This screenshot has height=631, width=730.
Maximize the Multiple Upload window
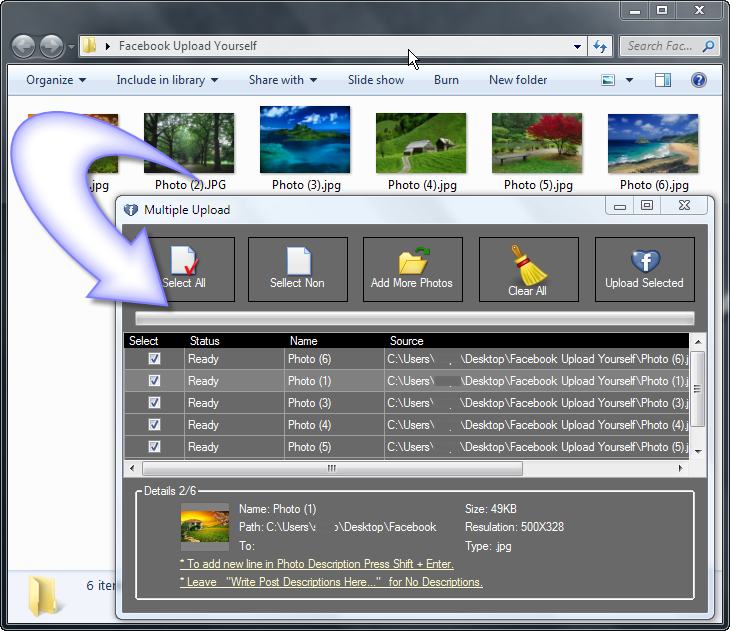click(x=647, y=205)
